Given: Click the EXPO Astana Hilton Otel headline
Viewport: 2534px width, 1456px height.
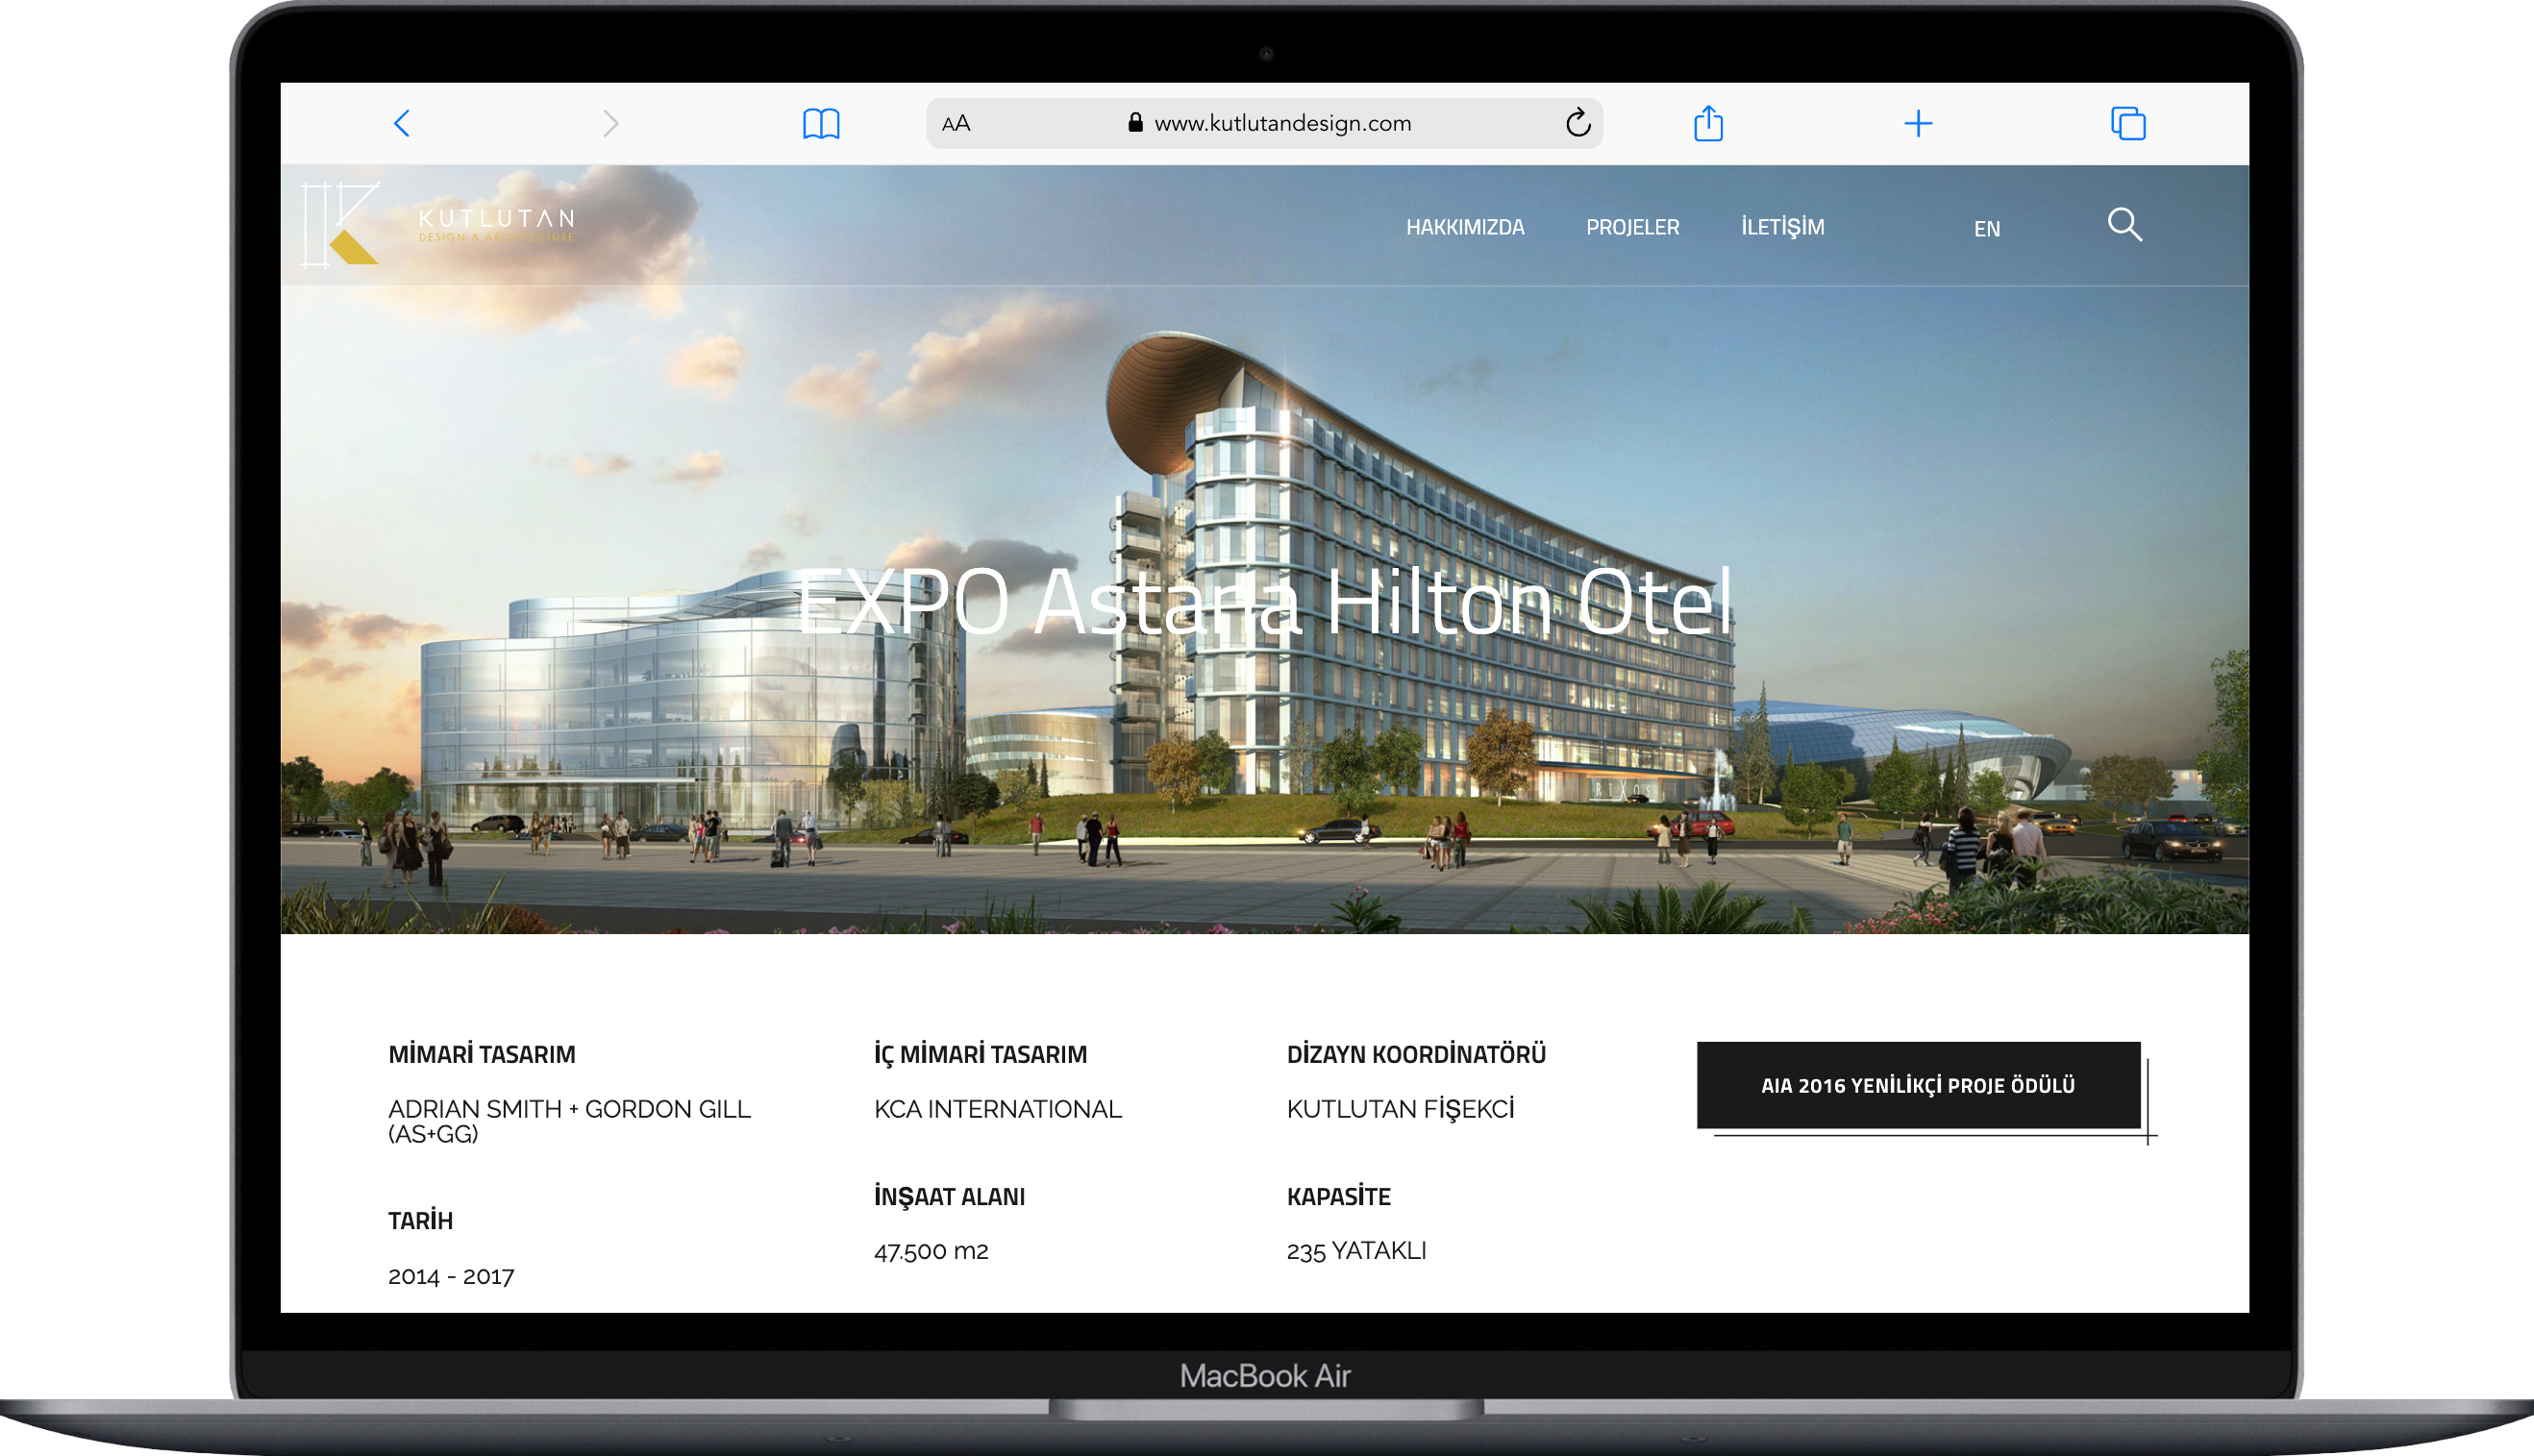Looking at the screenshot, I should coord(1264,602).
